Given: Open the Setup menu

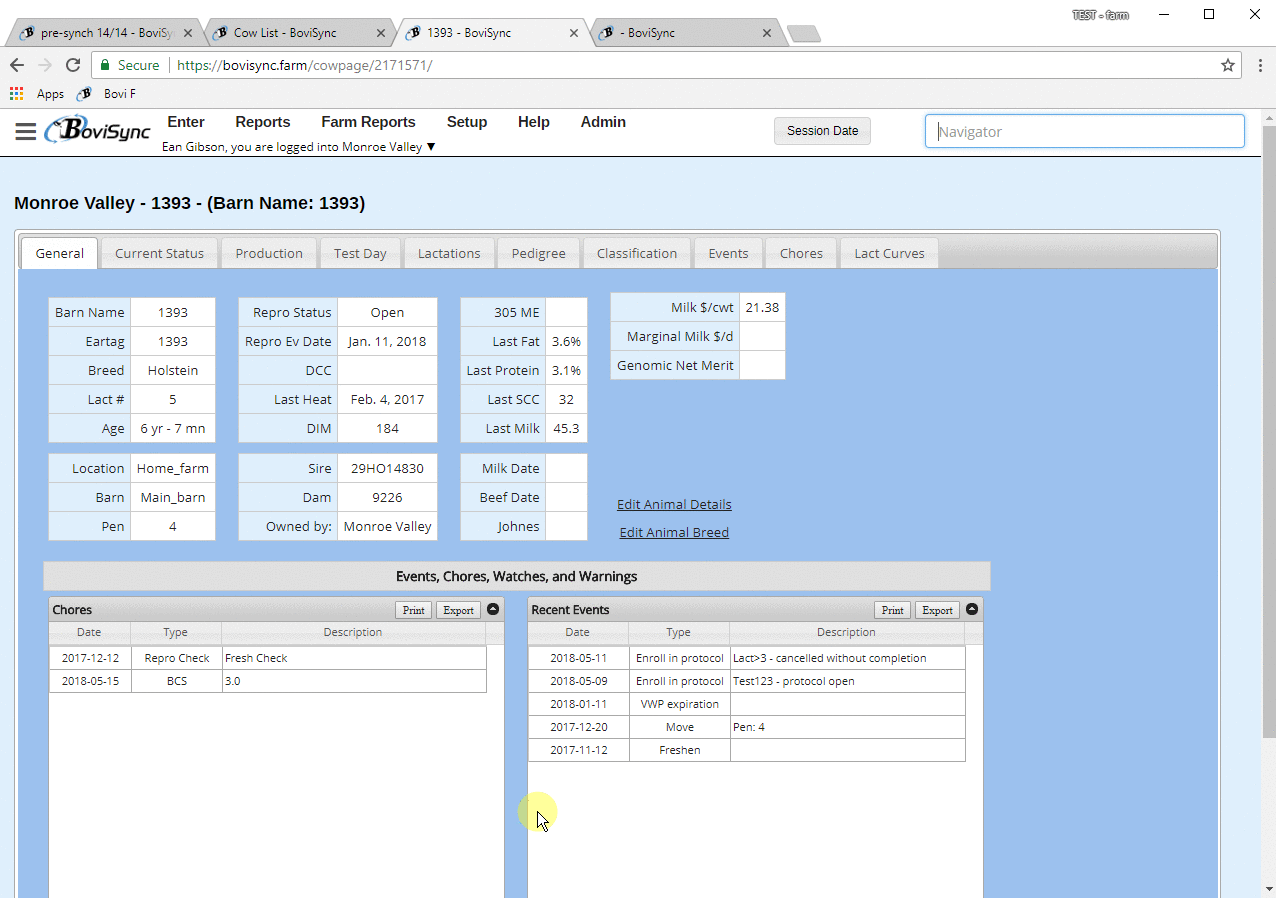Looking at the screenshot, I should (x=467, y=122).
